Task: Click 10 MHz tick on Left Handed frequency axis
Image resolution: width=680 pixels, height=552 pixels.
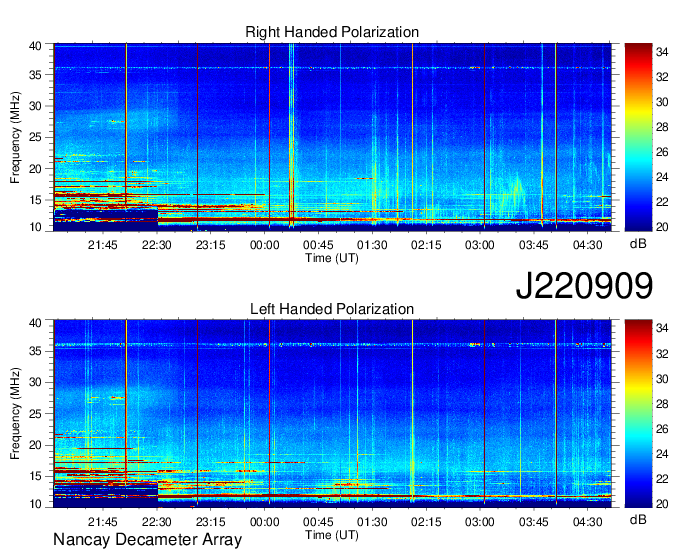Action: point(35,504)
